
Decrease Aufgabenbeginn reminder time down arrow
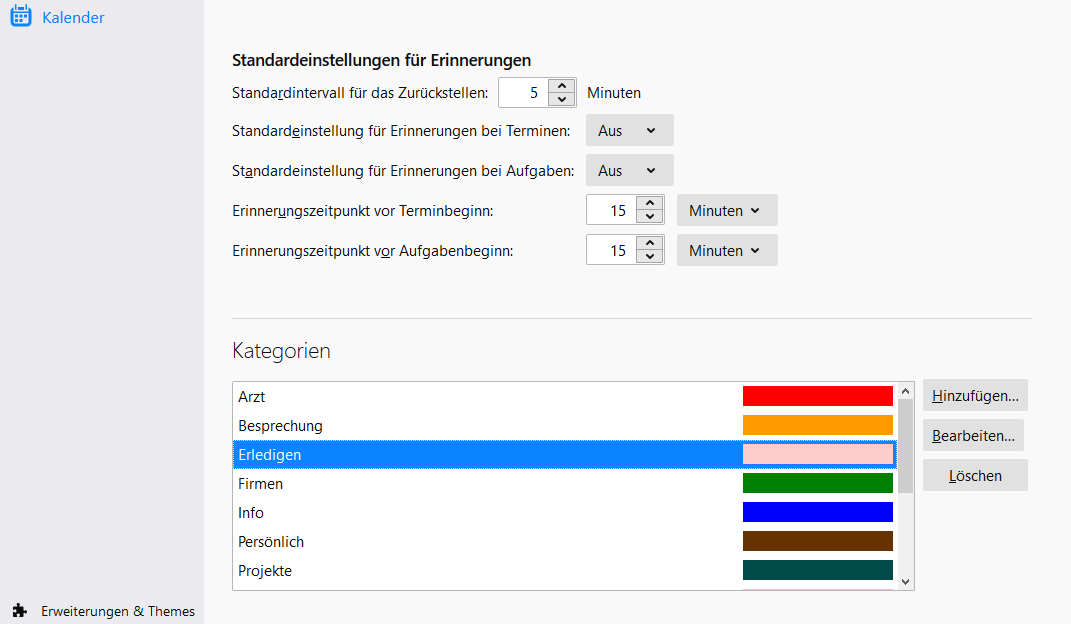(x=651, y=258)
